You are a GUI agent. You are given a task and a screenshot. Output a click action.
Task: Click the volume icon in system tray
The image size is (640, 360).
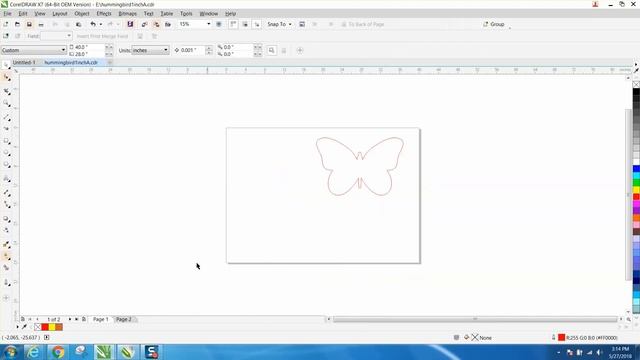(x=599, y=352)
